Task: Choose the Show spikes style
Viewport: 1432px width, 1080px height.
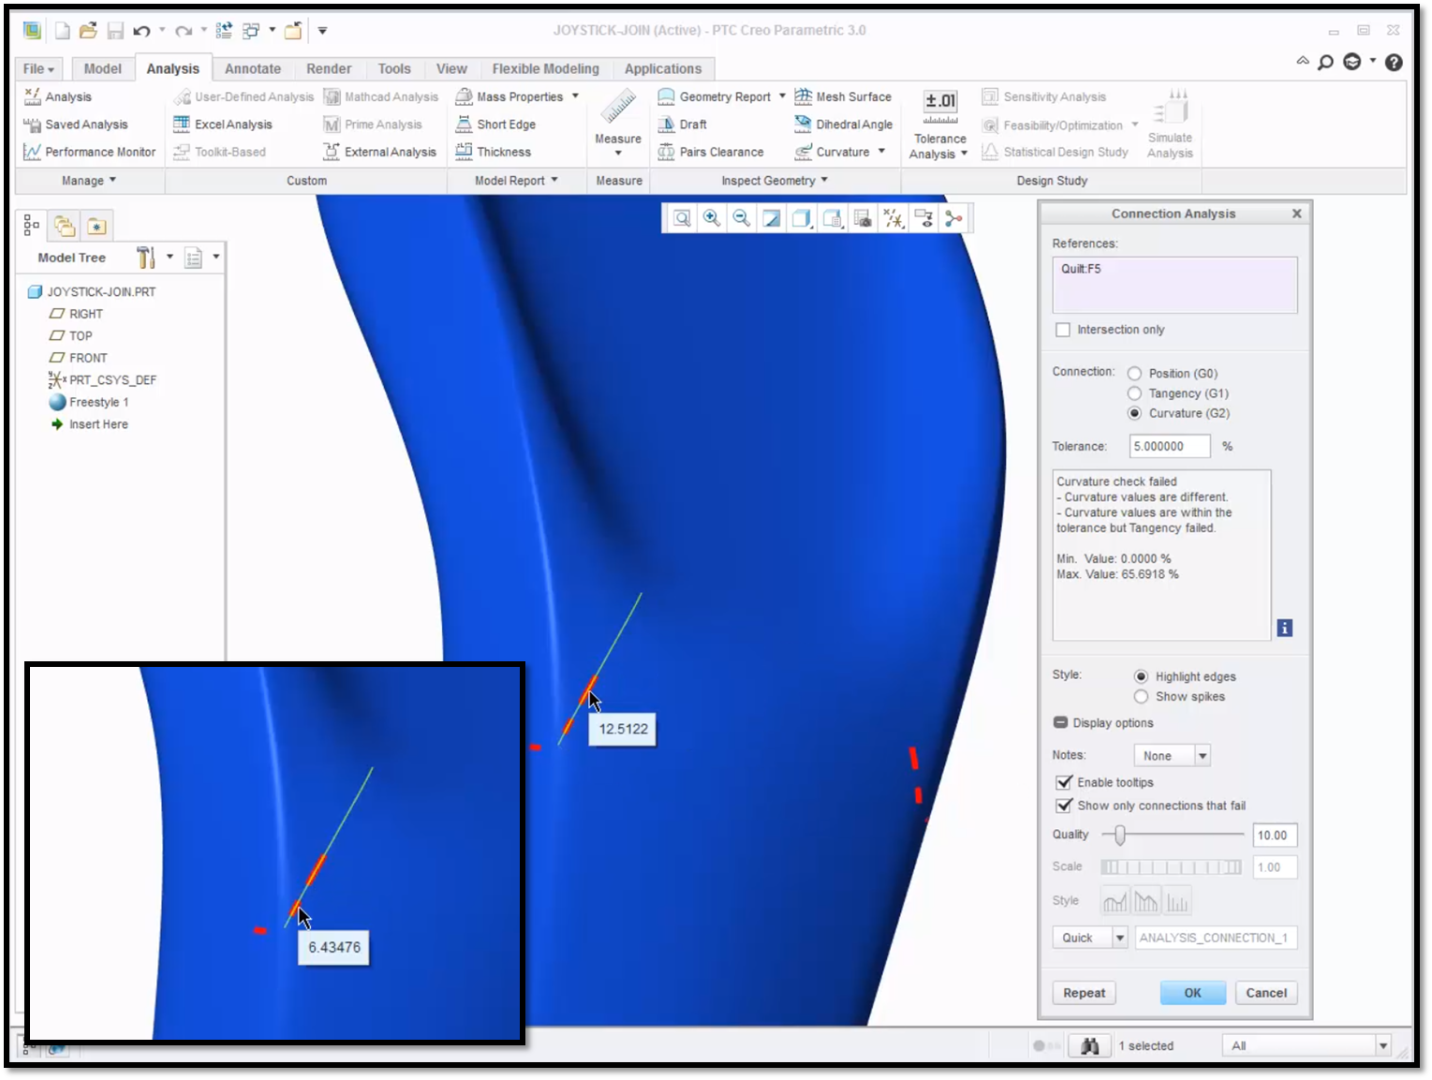Action: 1141,697
